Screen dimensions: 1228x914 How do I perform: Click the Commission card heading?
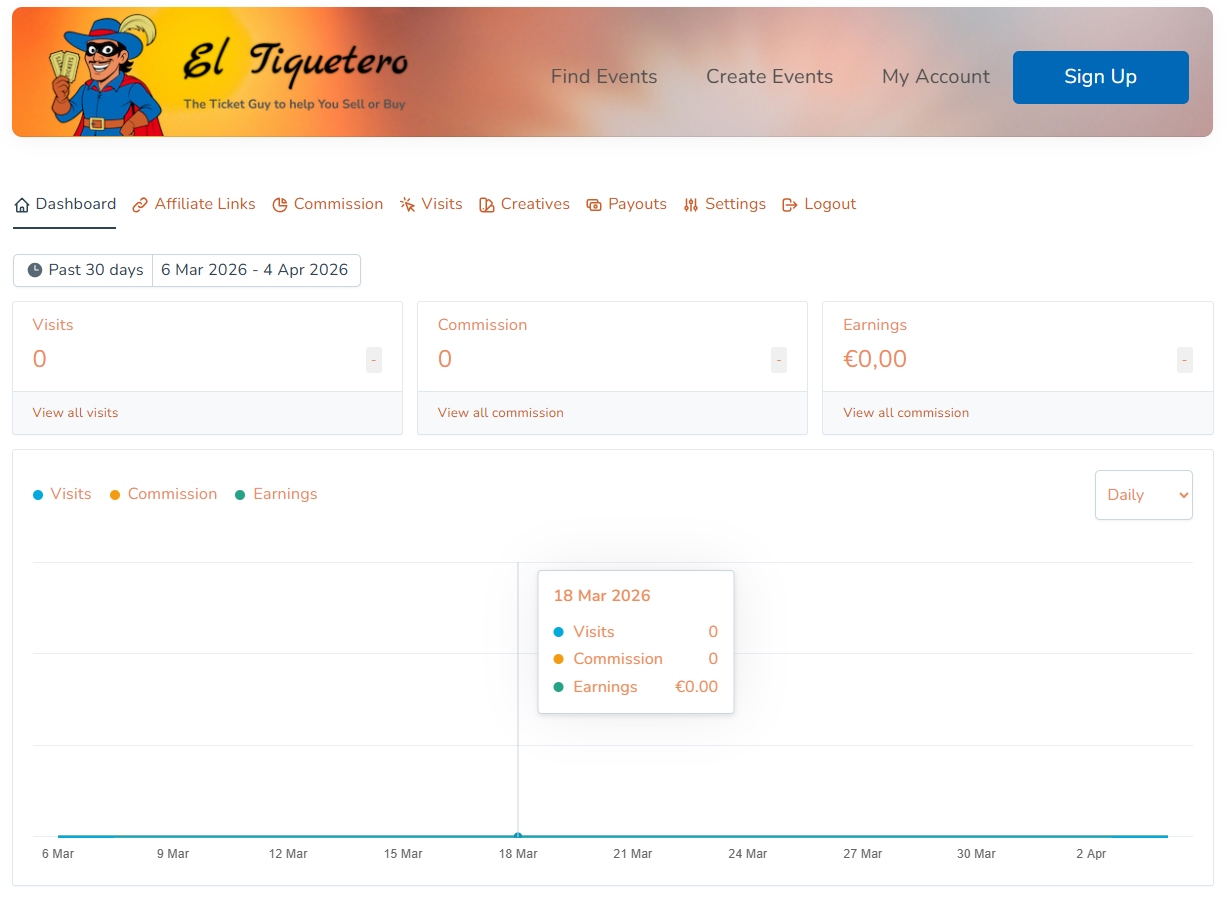[x=482, y=325]
